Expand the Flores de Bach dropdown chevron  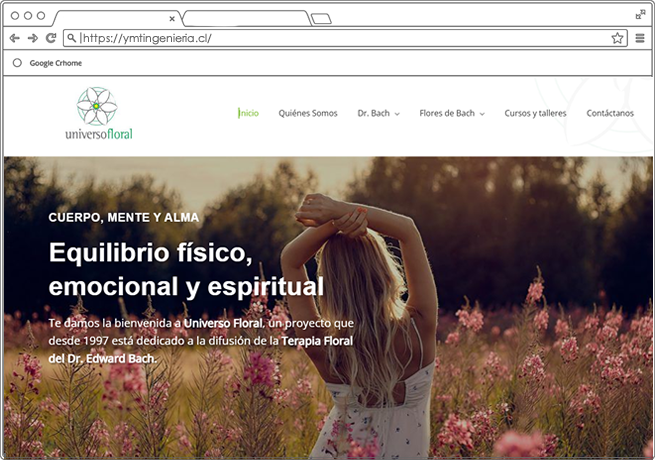482,114
